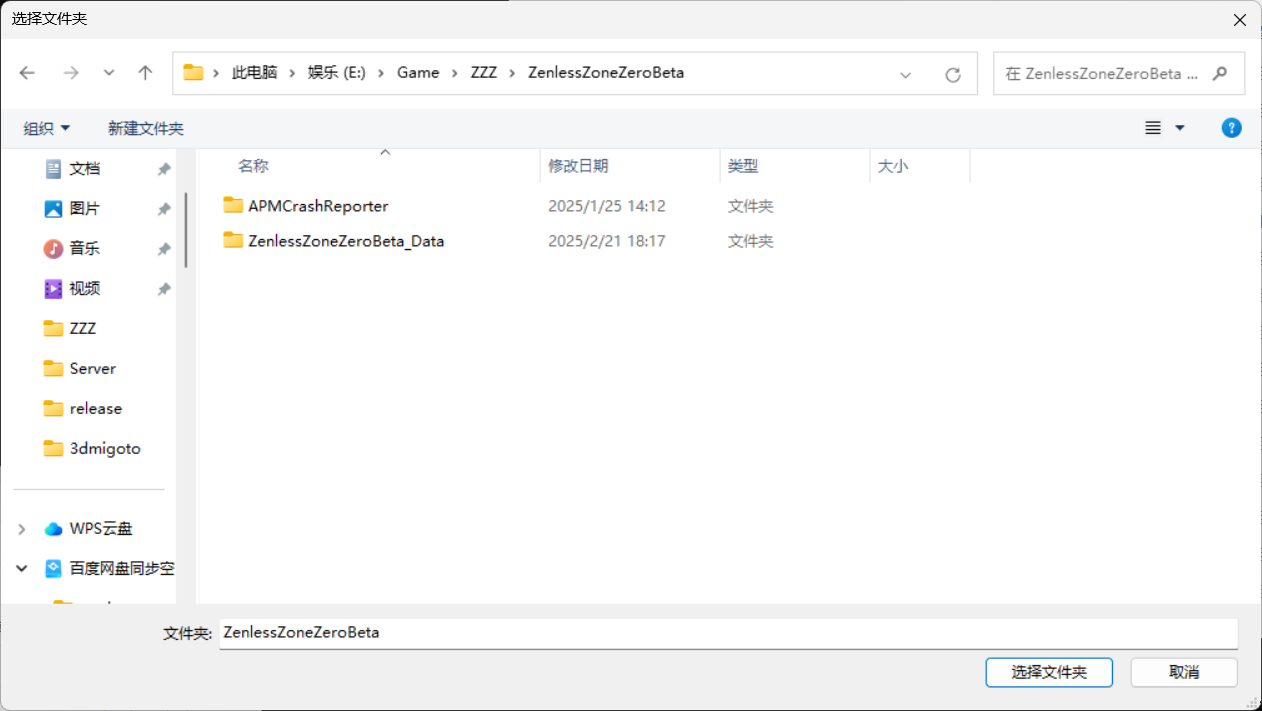Click the date 2025/2/21 18:17
The image size is (1262, 711).
(607, 241)
